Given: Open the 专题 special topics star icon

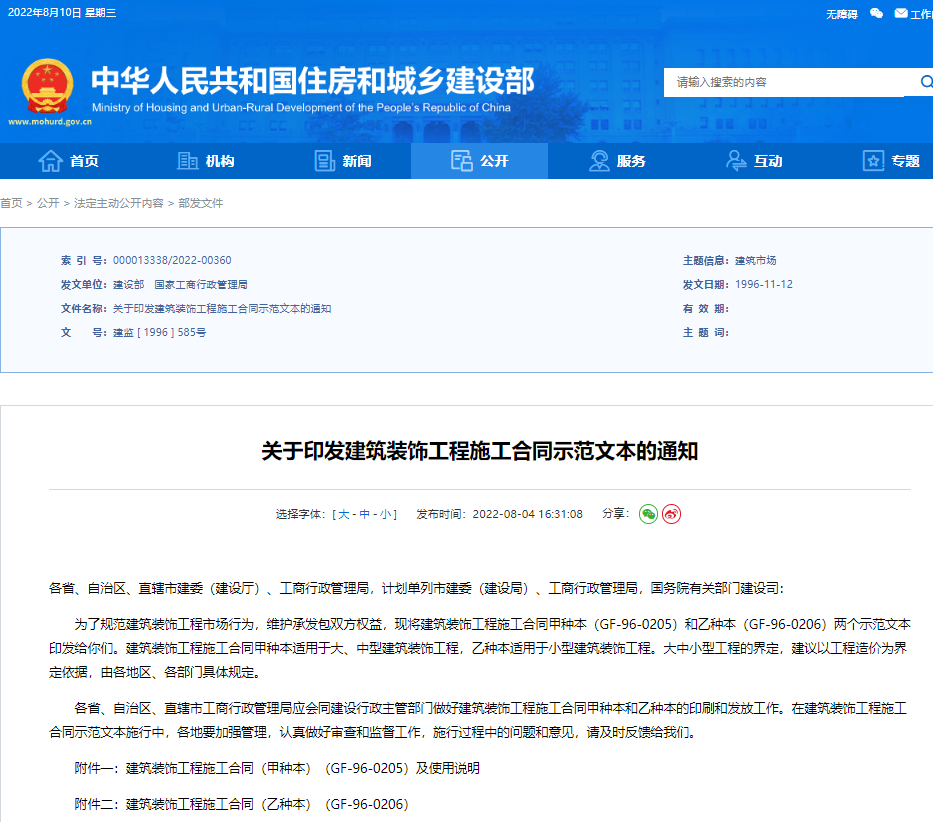Looking at the screenshot, I should [871, 160].
